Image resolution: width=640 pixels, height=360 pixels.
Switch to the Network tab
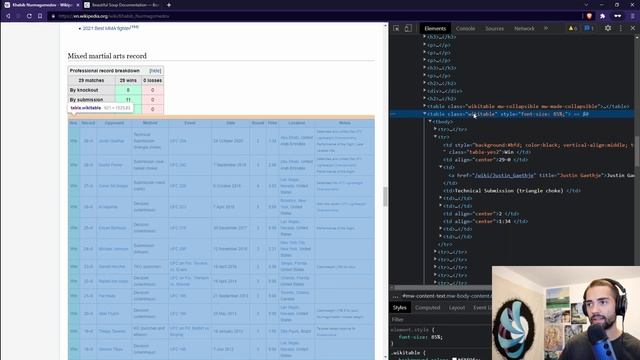[x=524, y=29]
